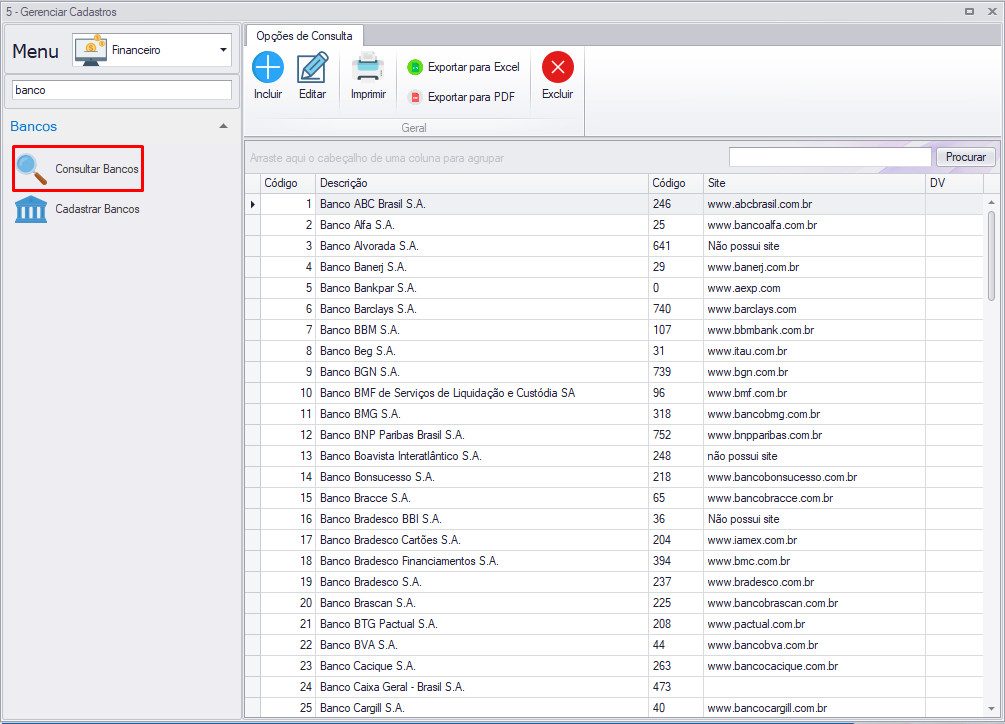Click the Editar pencil icon
1005x724 pixels.
(312, 67)
